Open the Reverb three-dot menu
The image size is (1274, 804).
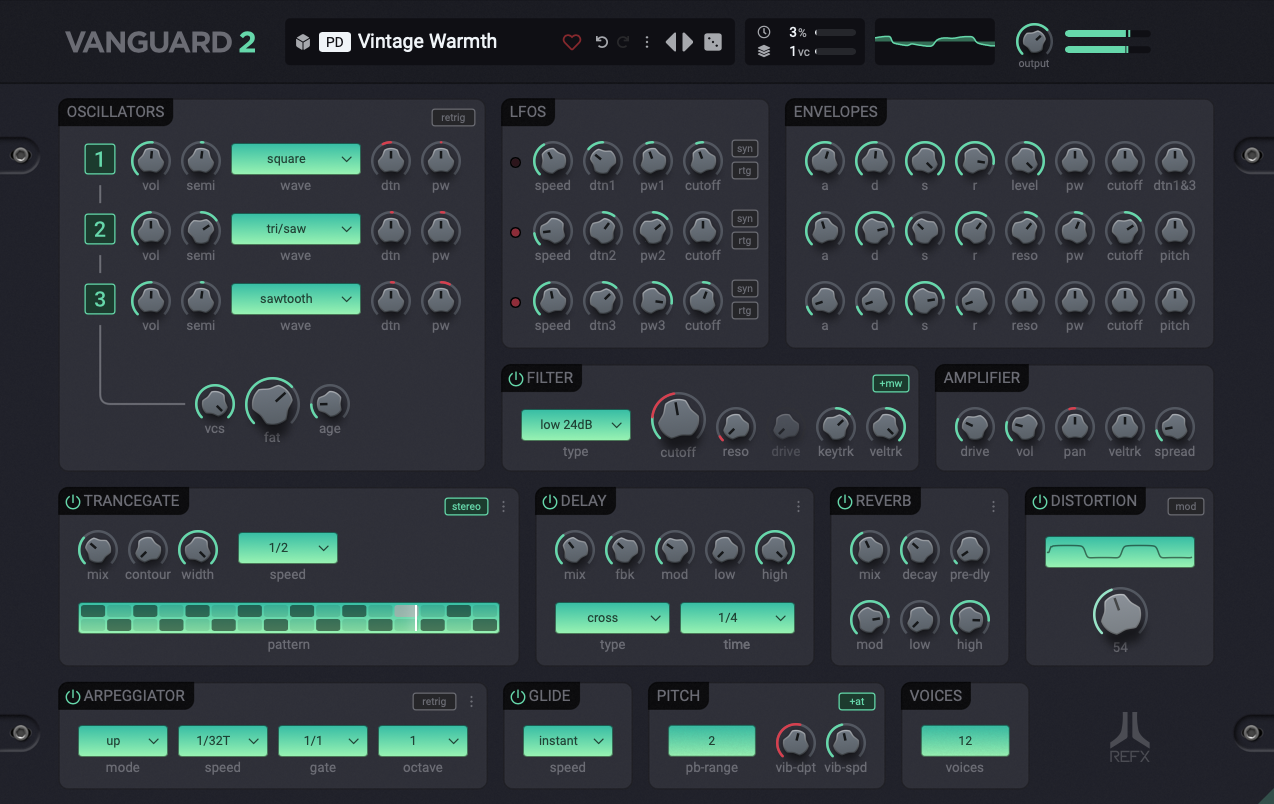point(993,507)
